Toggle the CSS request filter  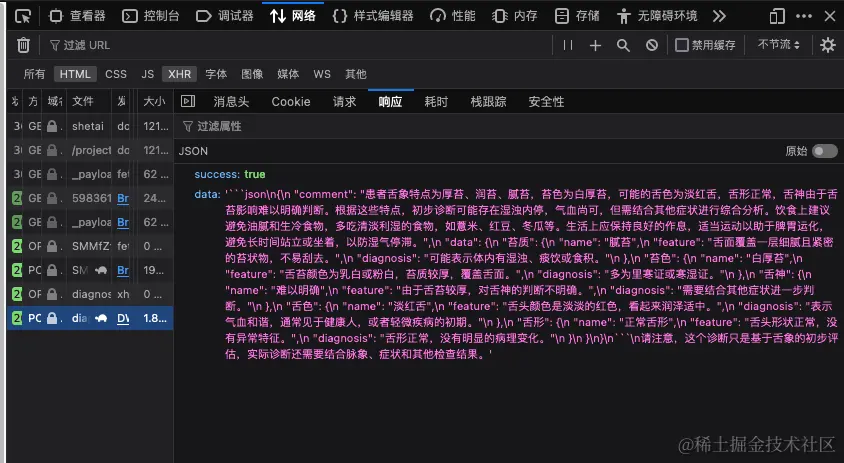tap(116, 74)
